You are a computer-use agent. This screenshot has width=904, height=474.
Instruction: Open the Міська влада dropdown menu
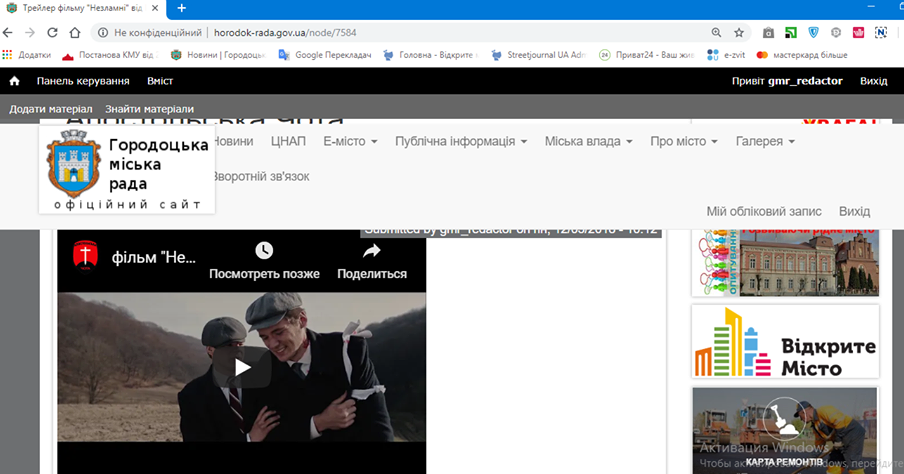(588, 142)
